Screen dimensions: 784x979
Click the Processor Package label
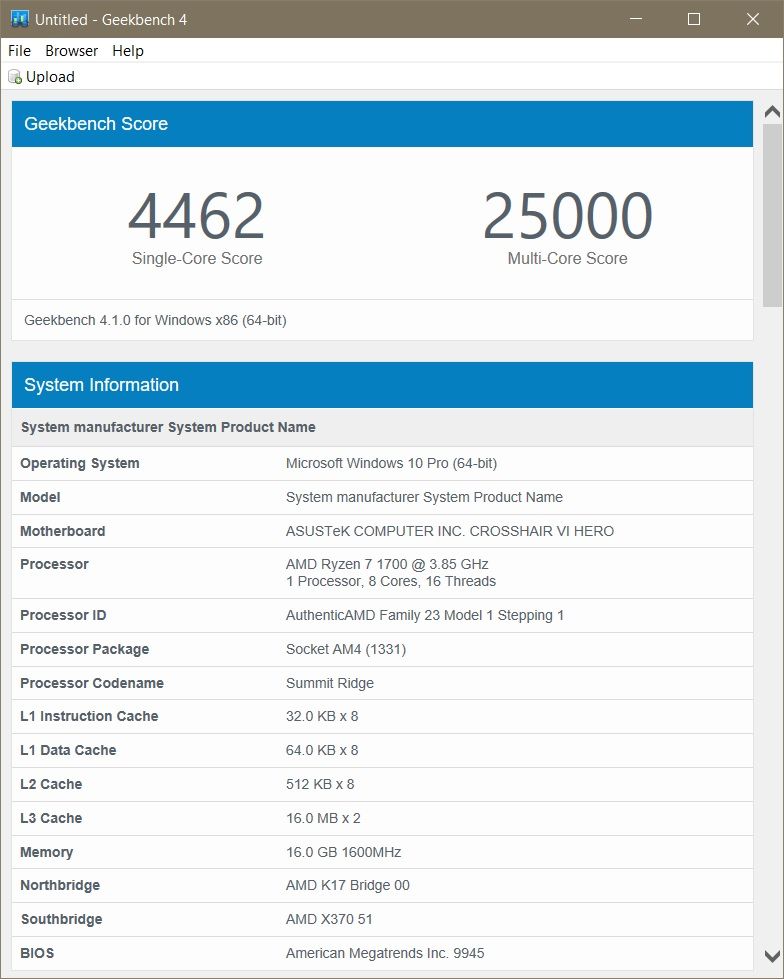click(x=84, y=649)
